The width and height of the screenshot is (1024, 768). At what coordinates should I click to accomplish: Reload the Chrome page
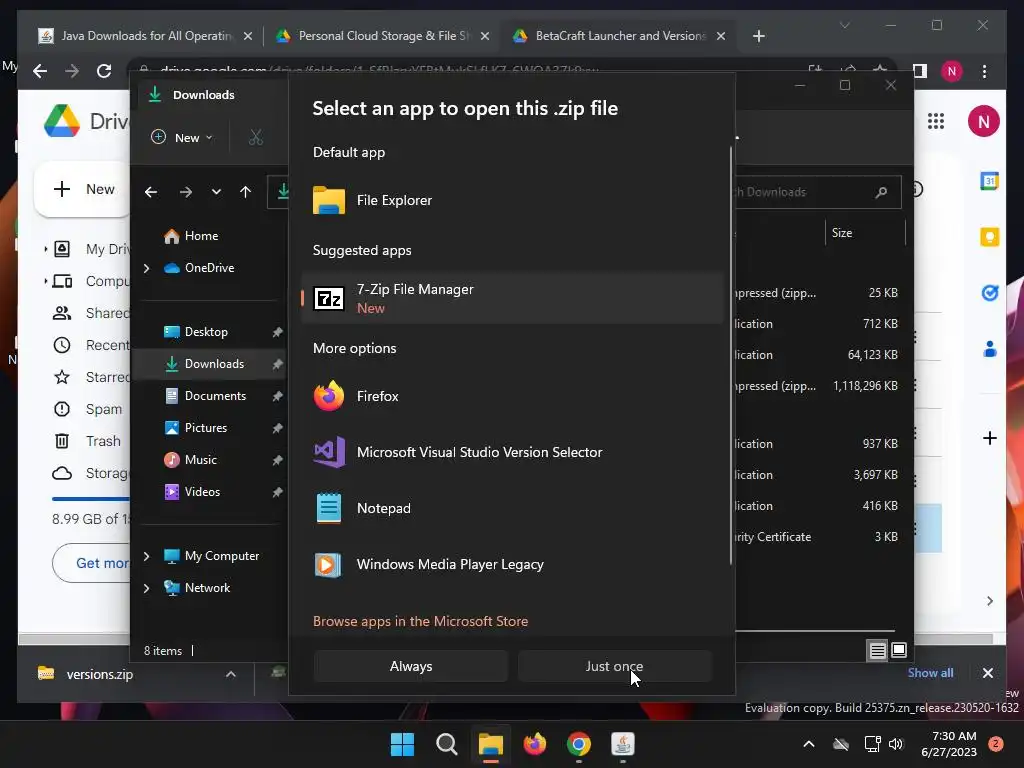pyautogui.click(x=104, y=71)
